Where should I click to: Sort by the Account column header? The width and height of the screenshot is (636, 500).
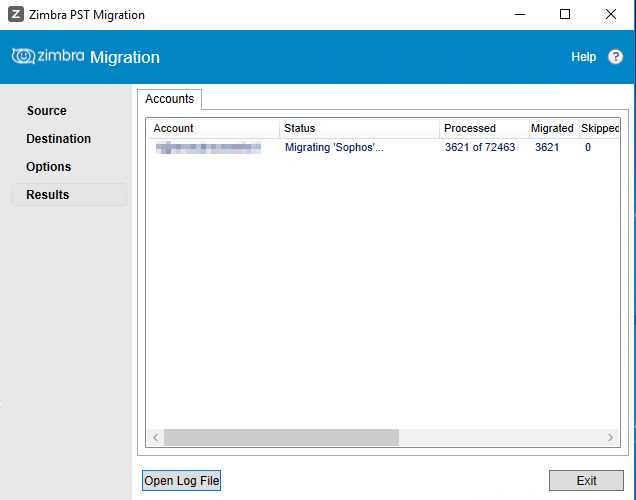(x=213, y=128)
